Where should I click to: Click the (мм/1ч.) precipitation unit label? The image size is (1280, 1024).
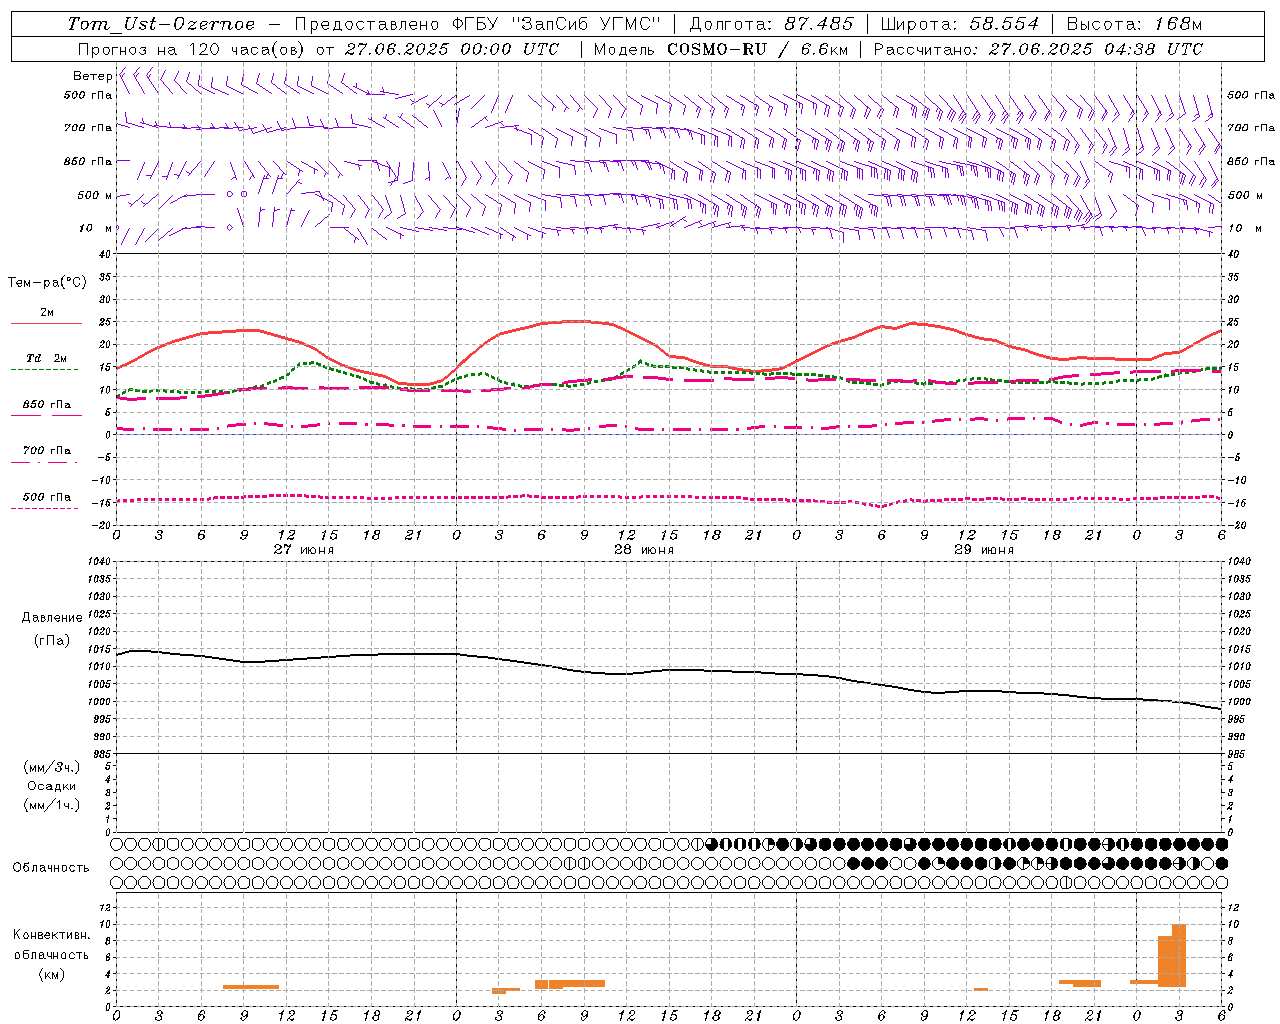(52, 805)
